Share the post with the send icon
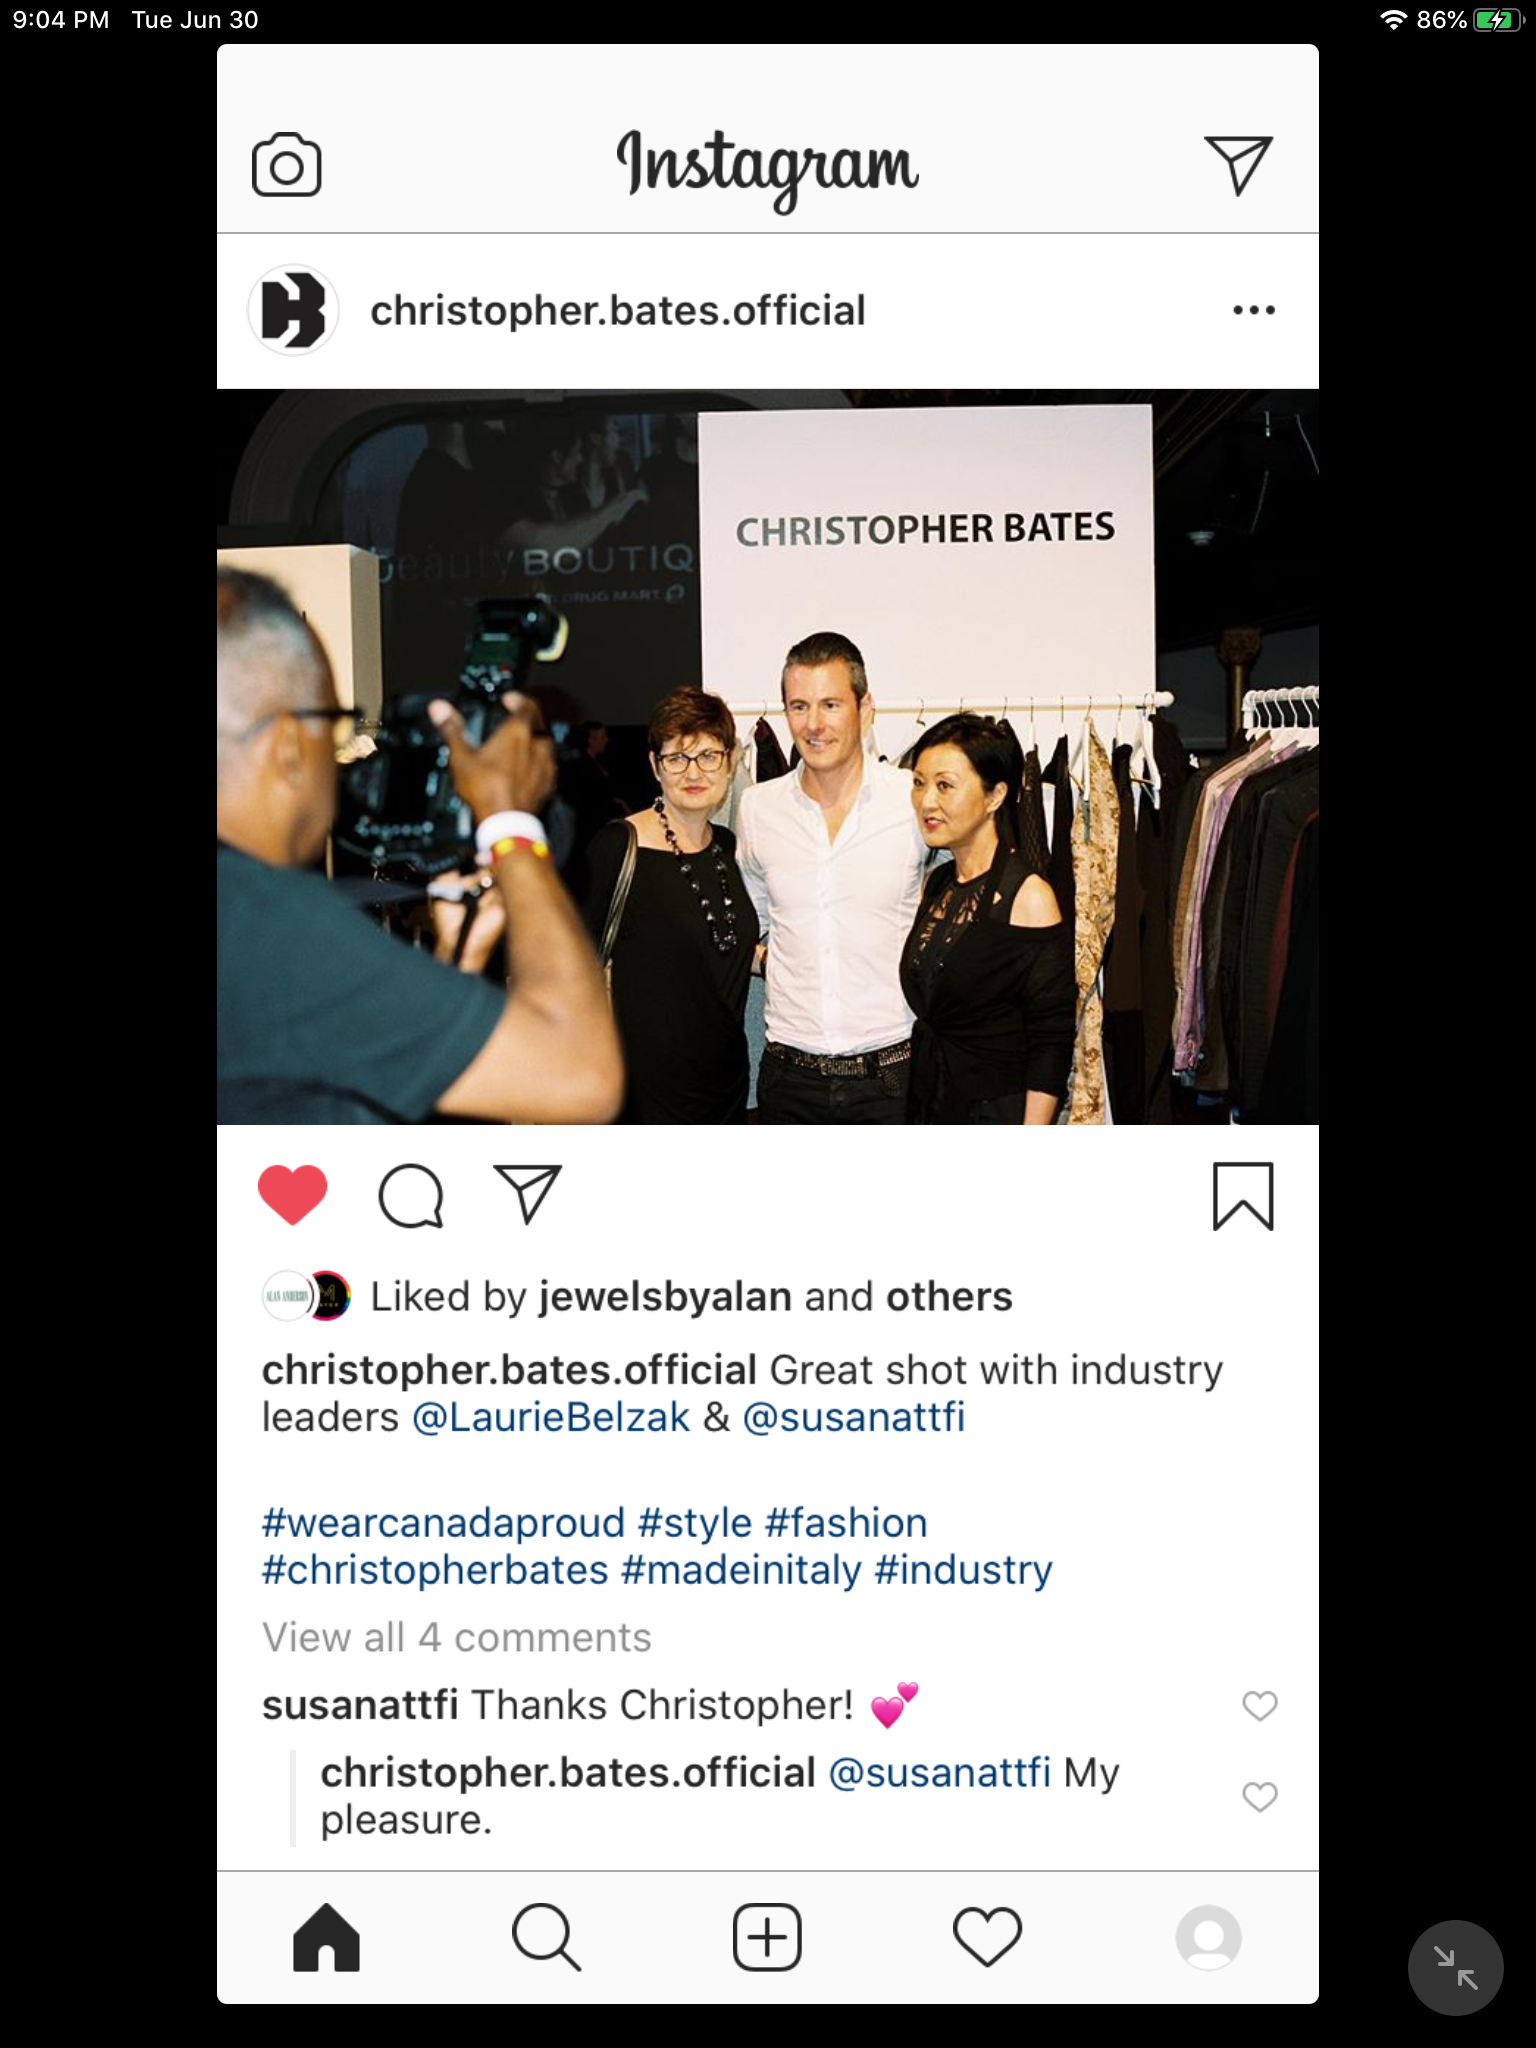The height and width of the screenshot is (2048, 1536). point(528,1194)
